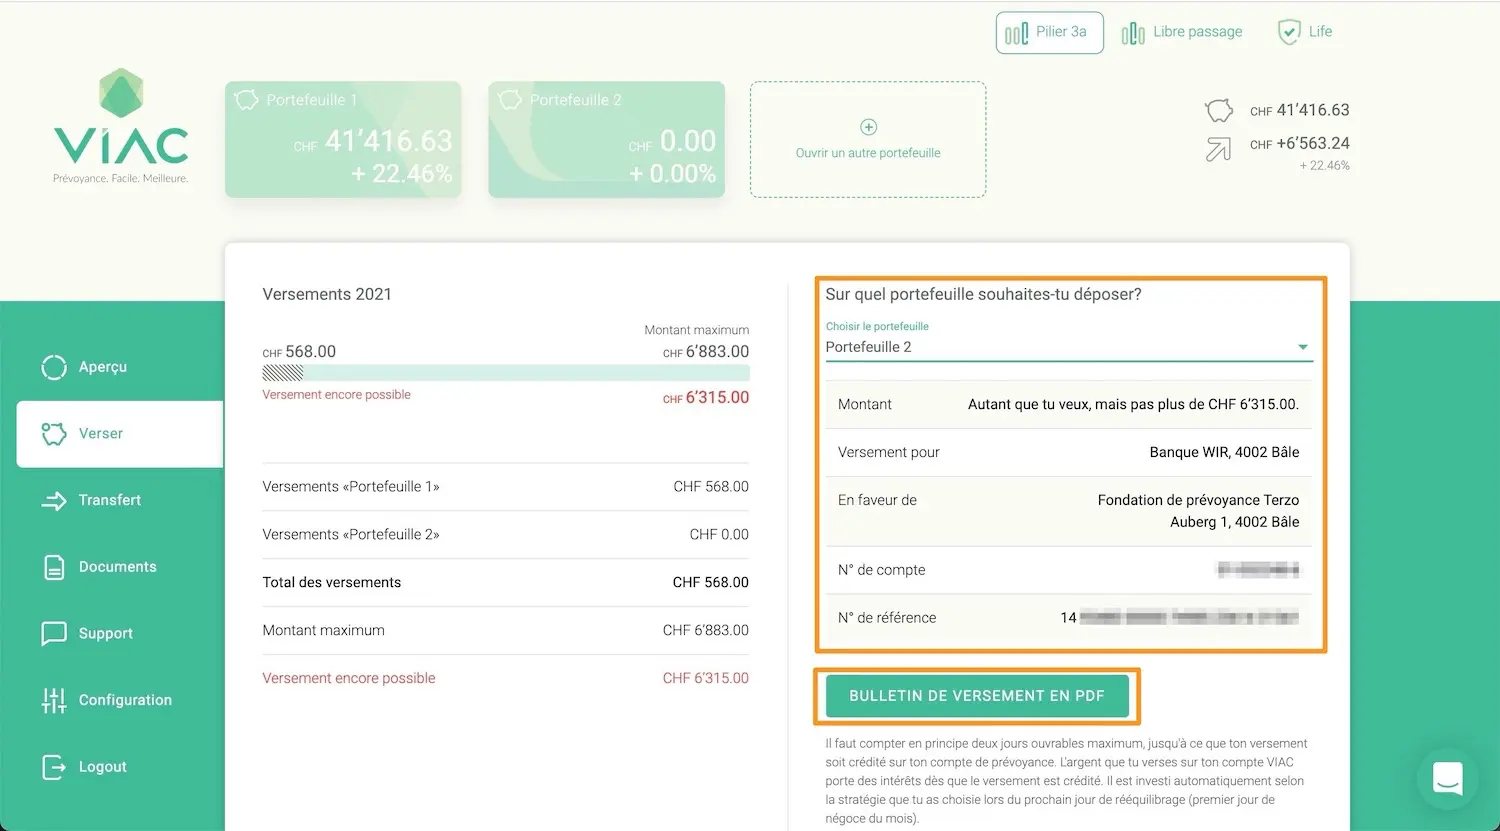
Task: Click the dropdown arrow next to Portefeuille 2
Action: pyautogui.click(x=1303, y=347)
